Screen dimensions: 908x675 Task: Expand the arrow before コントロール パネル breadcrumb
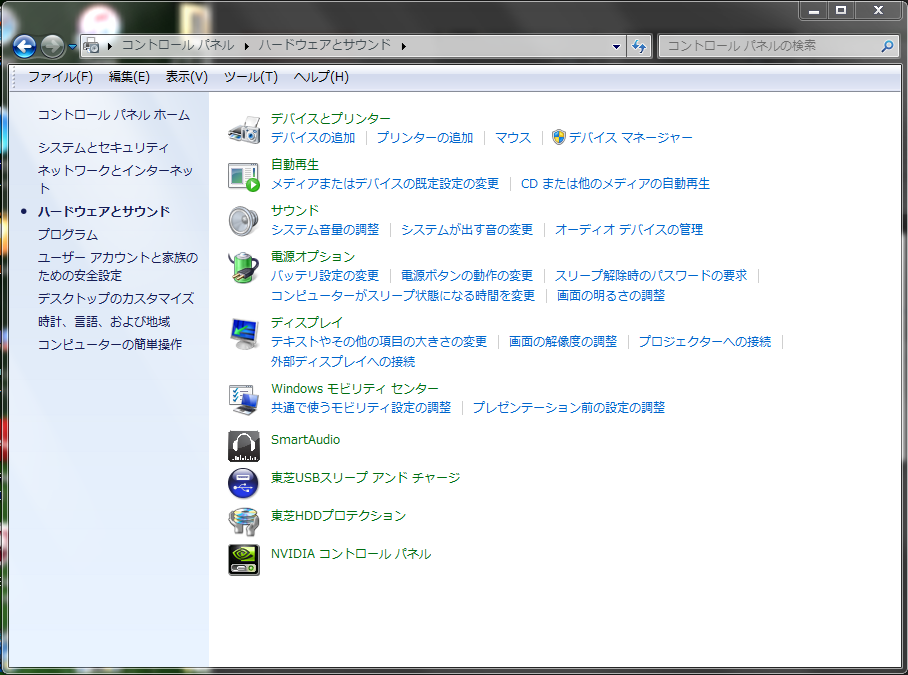(x=110, y=46)
